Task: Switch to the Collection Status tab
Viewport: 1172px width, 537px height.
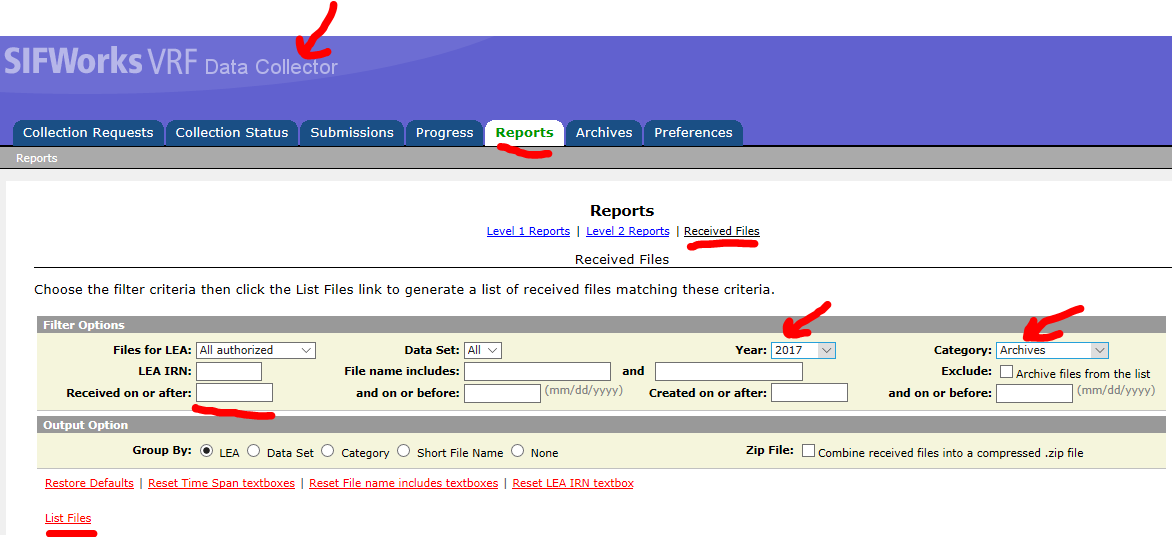Action: tap(231, 132)
